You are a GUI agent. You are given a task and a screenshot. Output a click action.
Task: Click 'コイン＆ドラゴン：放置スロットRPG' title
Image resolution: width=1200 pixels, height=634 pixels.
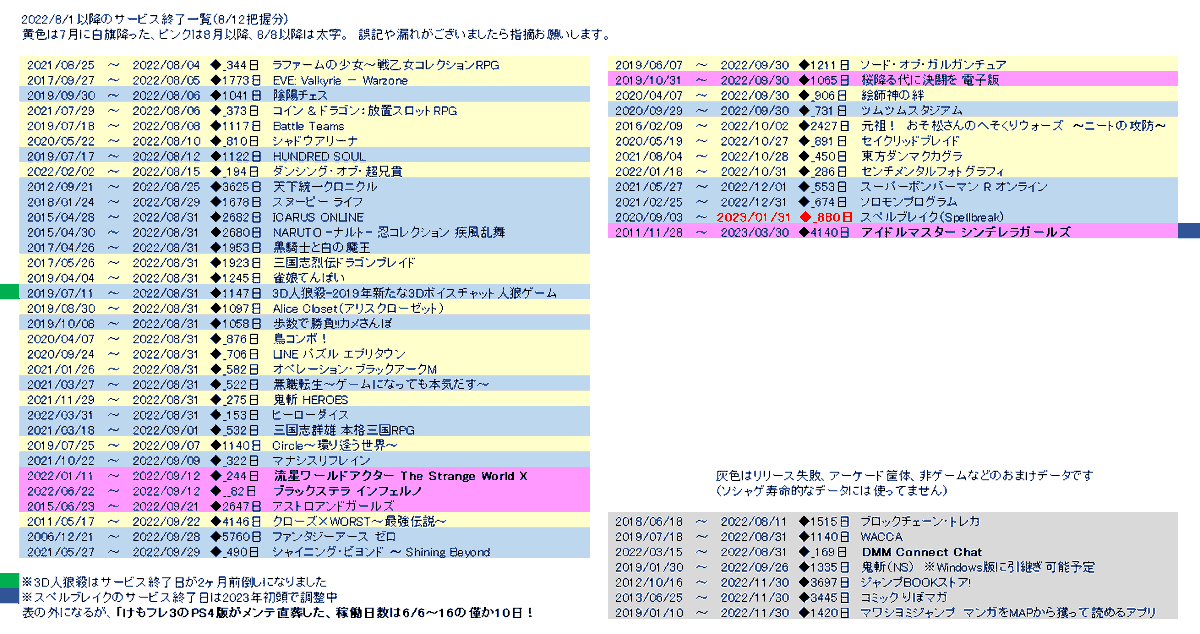pyautogui.click(x=365, y=111)
